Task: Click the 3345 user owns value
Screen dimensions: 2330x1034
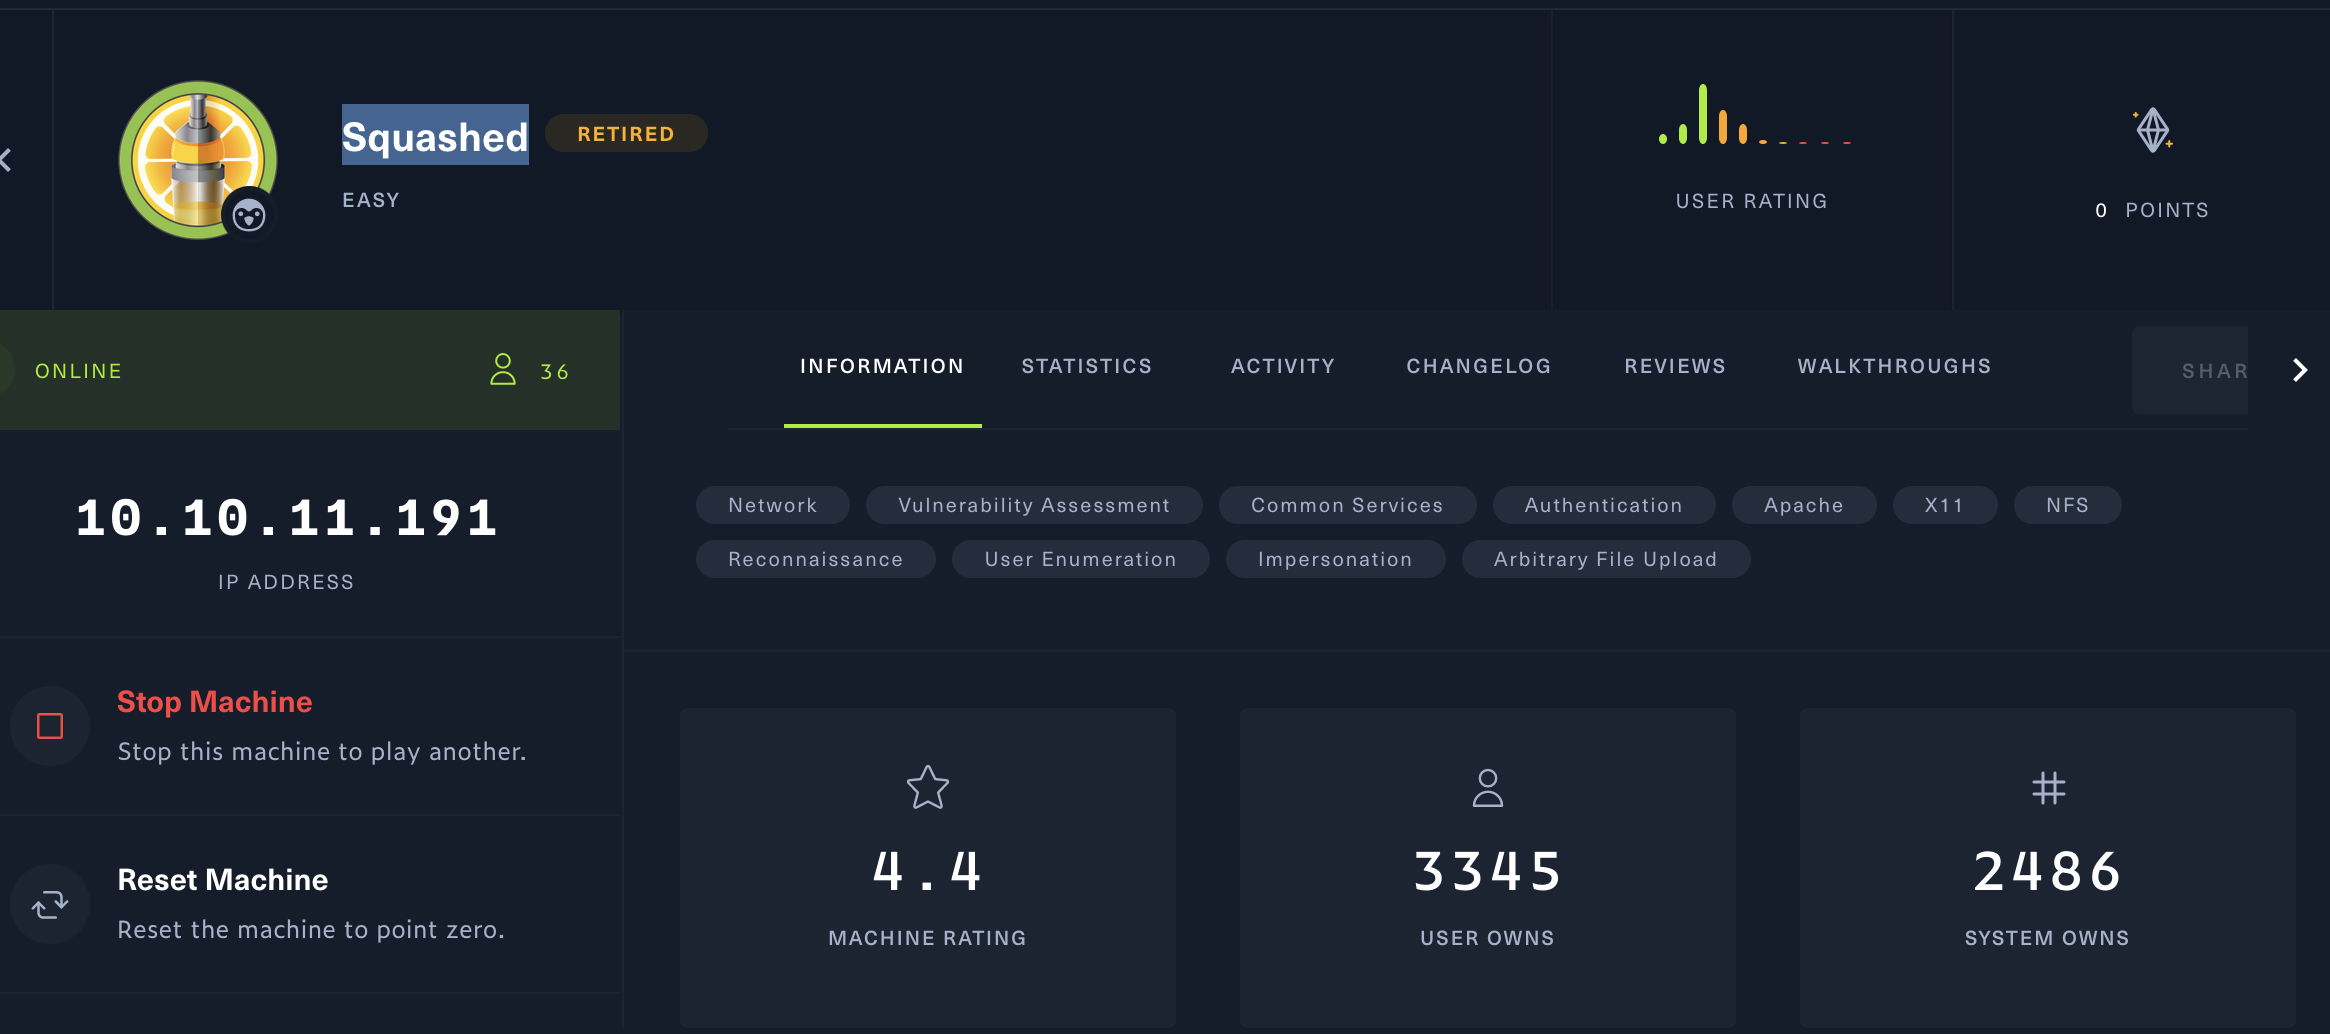Action: click(x=1488, y=871)
